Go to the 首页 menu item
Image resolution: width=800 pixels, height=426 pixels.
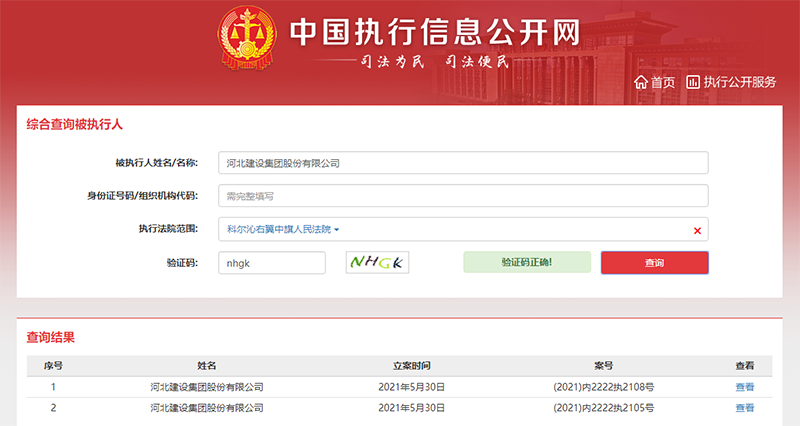pyautogui.click(x=662, y=82)
